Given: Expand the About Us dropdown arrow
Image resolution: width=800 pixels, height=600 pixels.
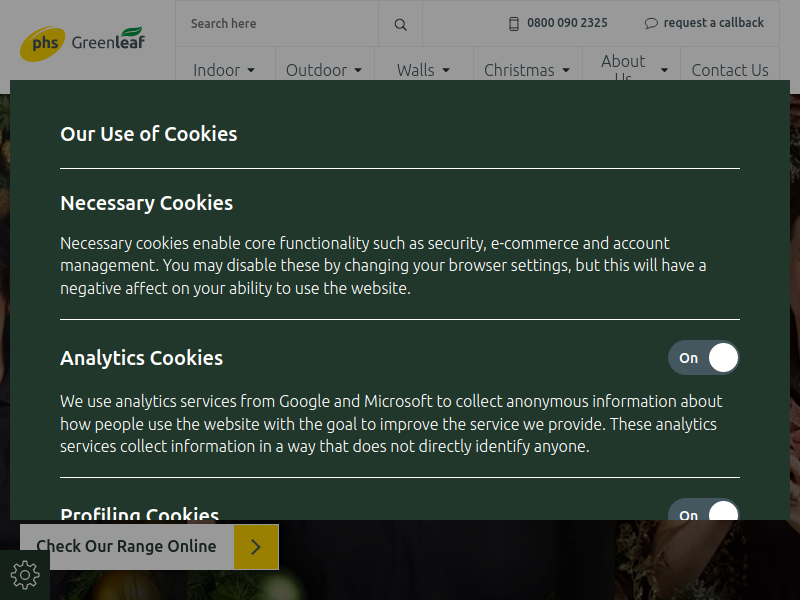Looking at the screenshot, I should pyautogui.click(x=664, y=70).
